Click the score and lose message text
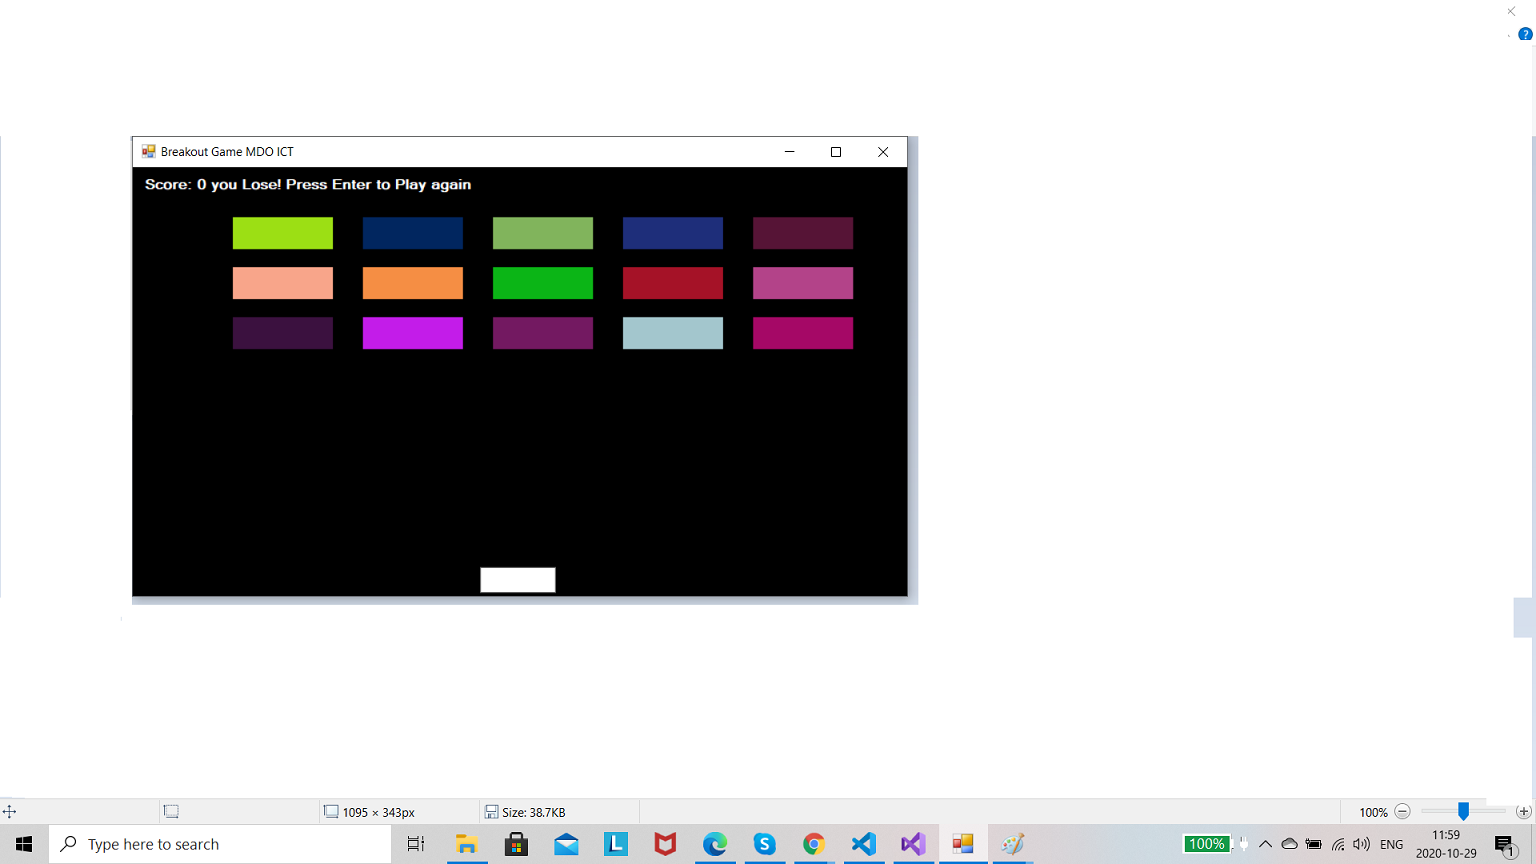Image resolution: width=1536 pixels, height=864 pixels. pos(308,184)
